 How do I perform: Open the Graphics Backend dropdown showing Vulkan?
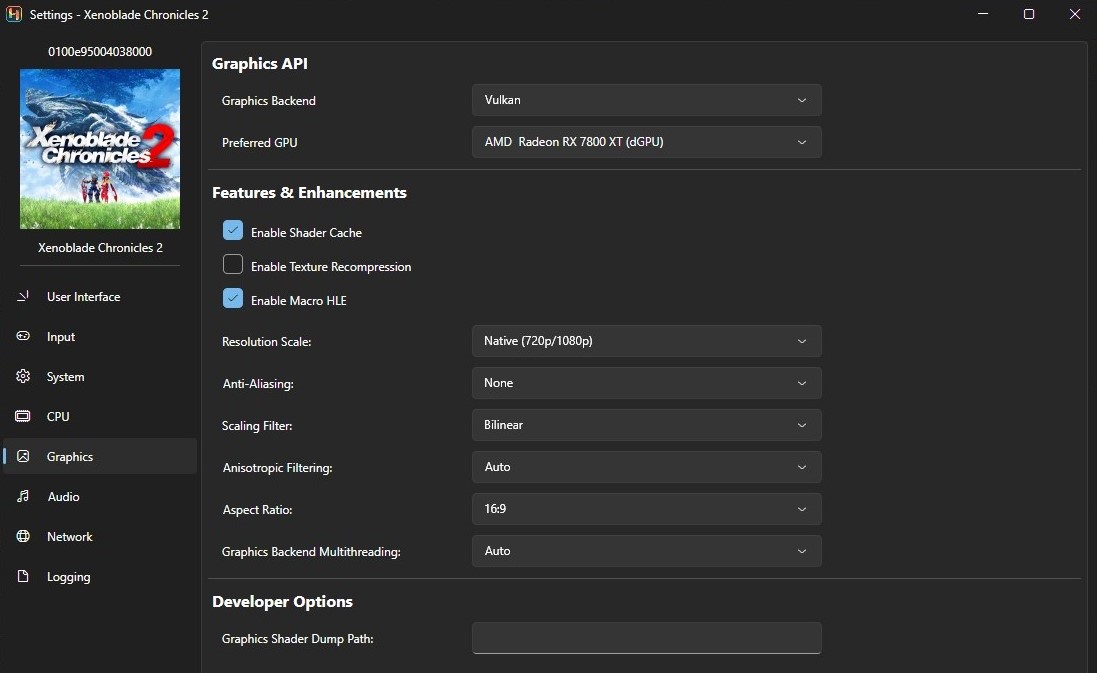point(646,100)
